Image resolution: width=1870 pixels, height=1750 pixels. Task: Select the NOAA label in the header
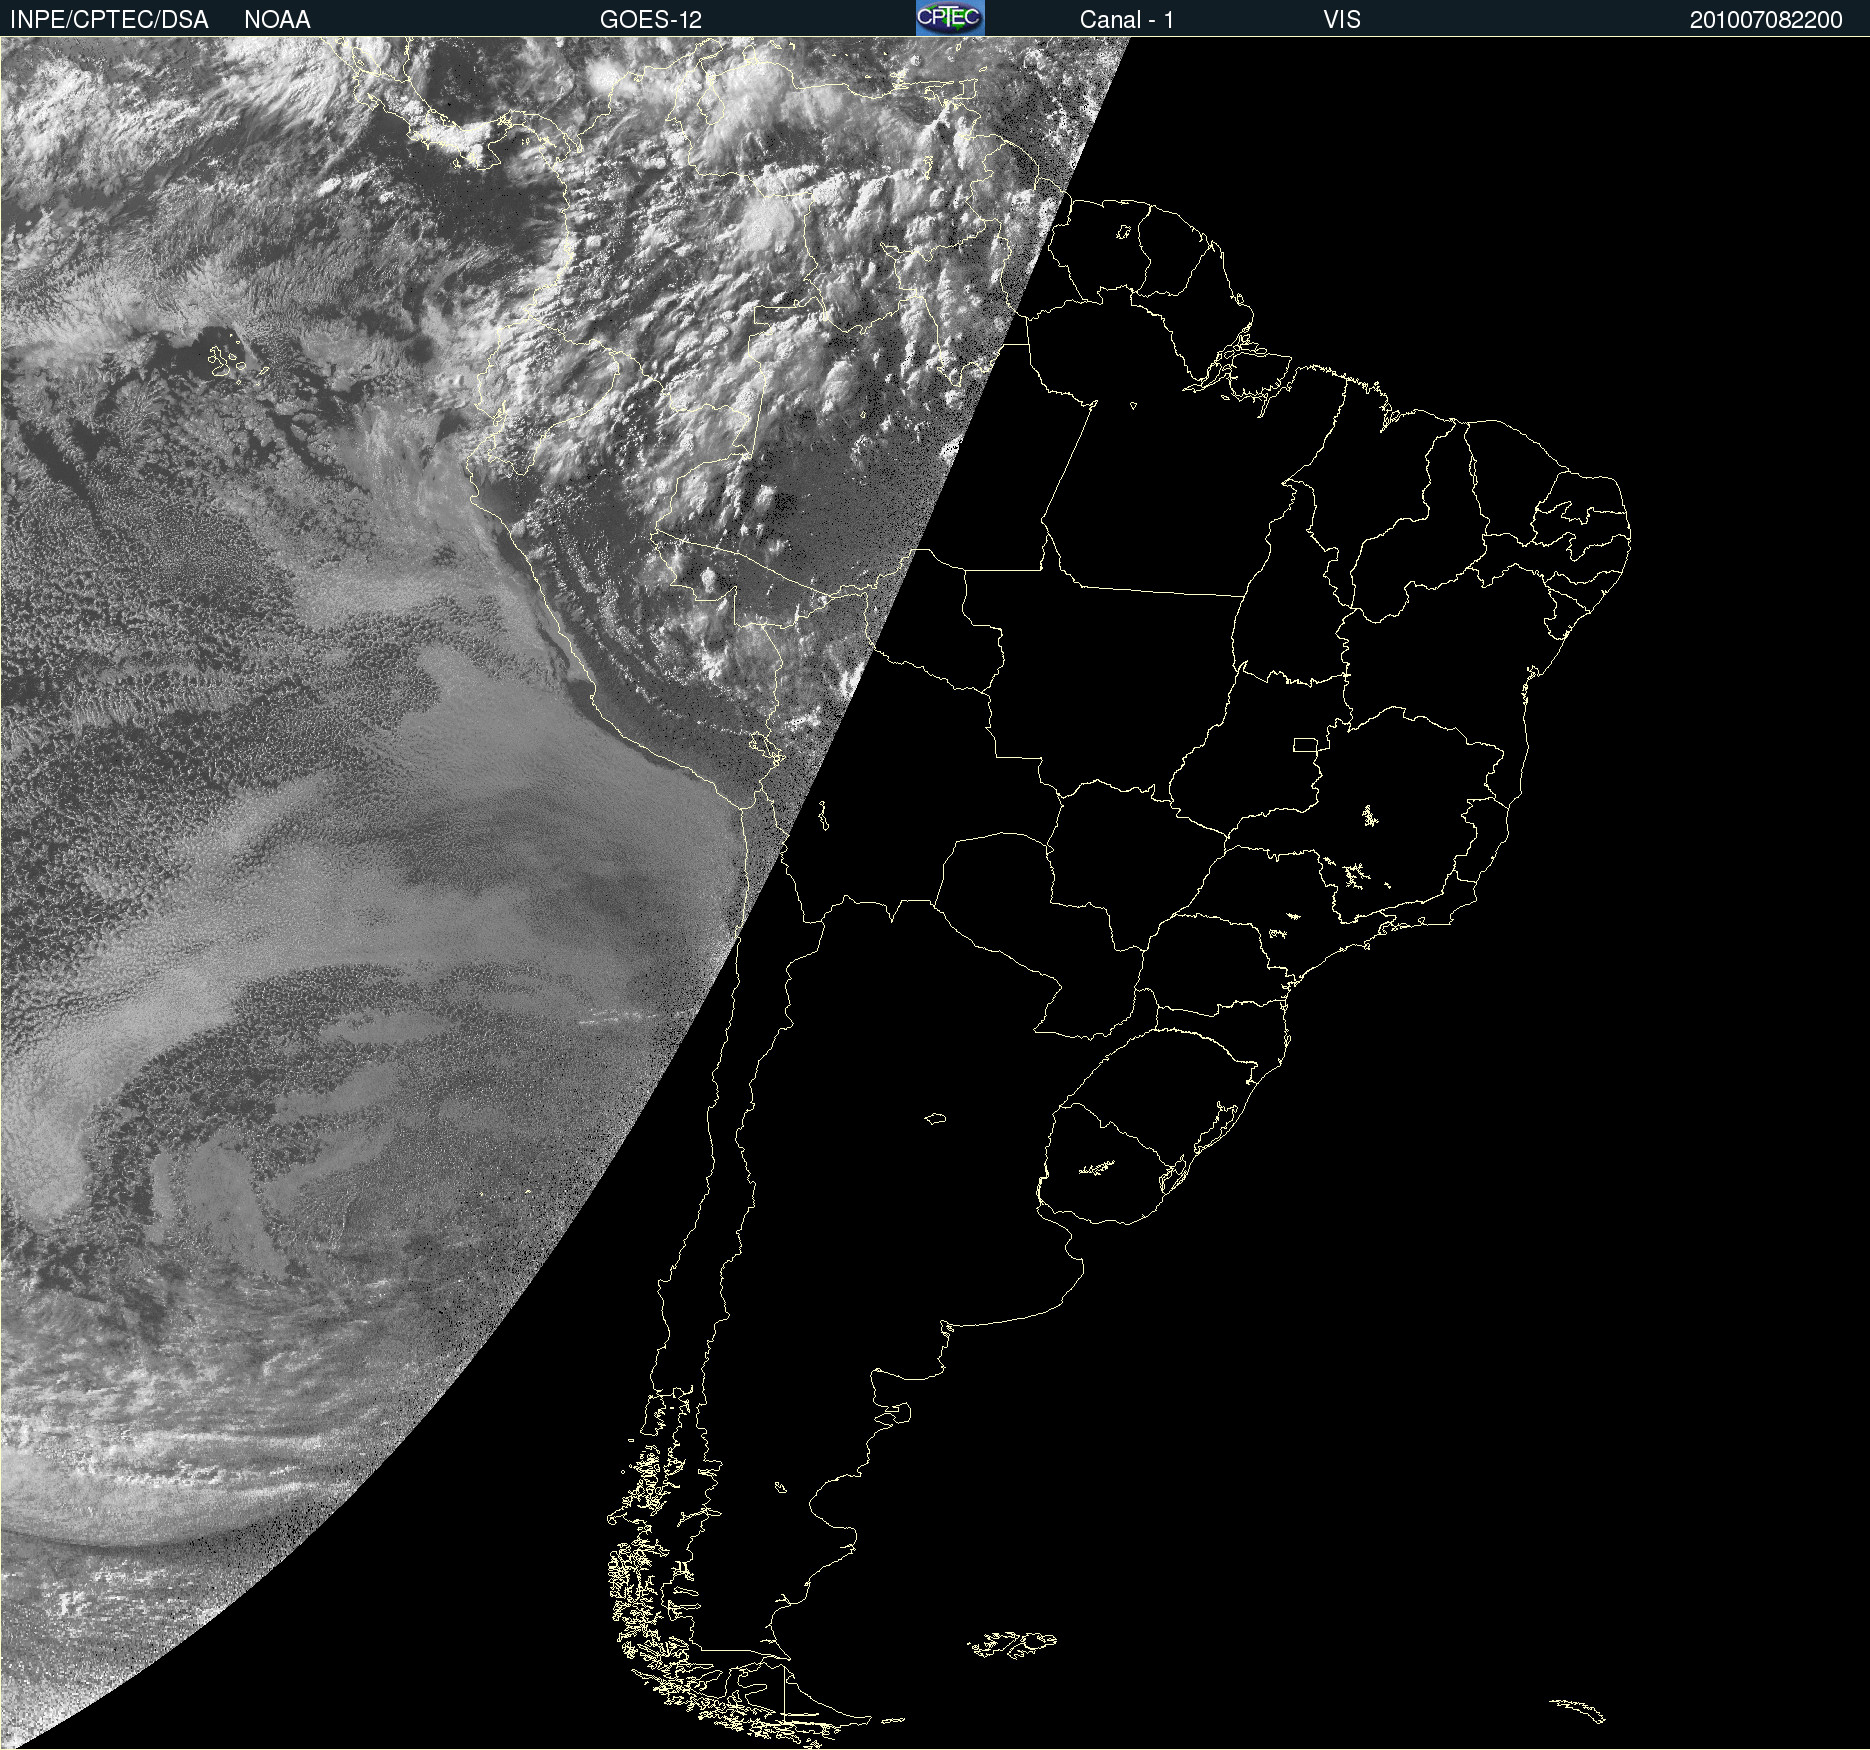click(277, 20)
